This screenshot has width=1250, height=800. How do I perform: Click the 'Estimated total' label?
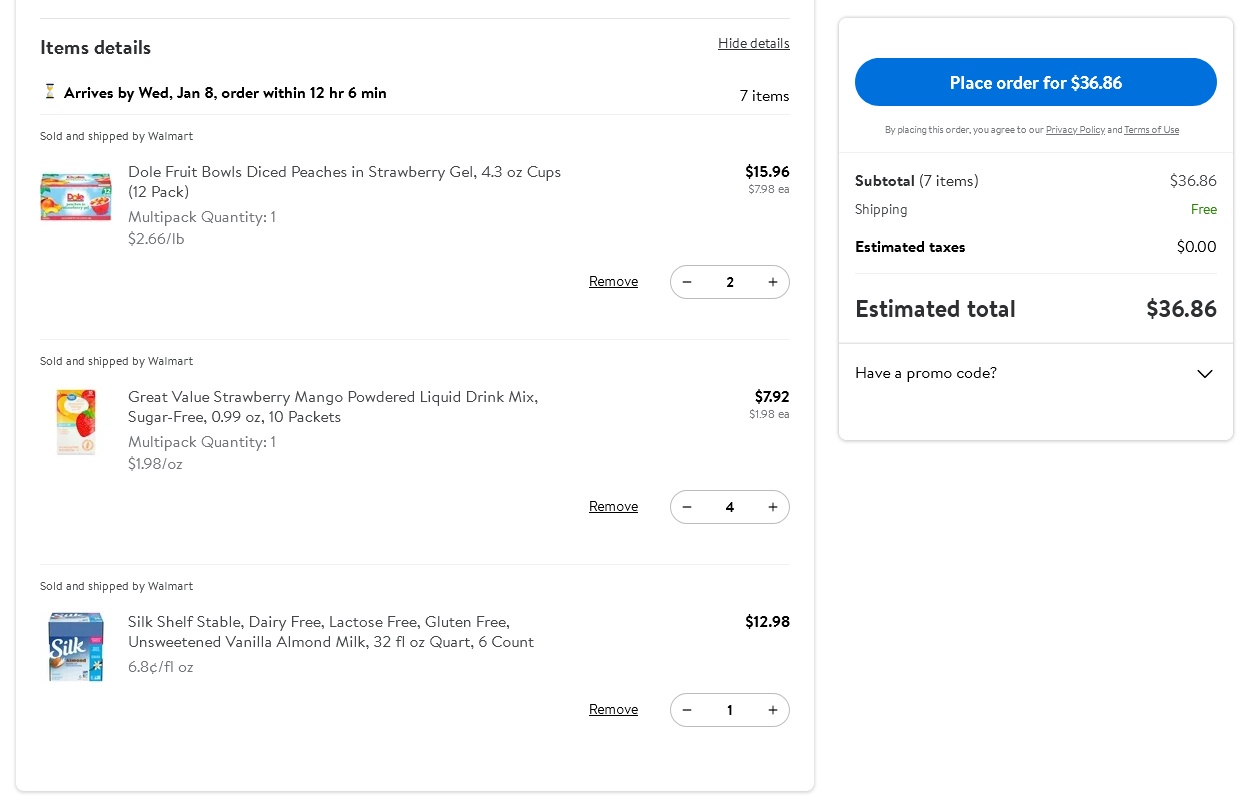935,309
